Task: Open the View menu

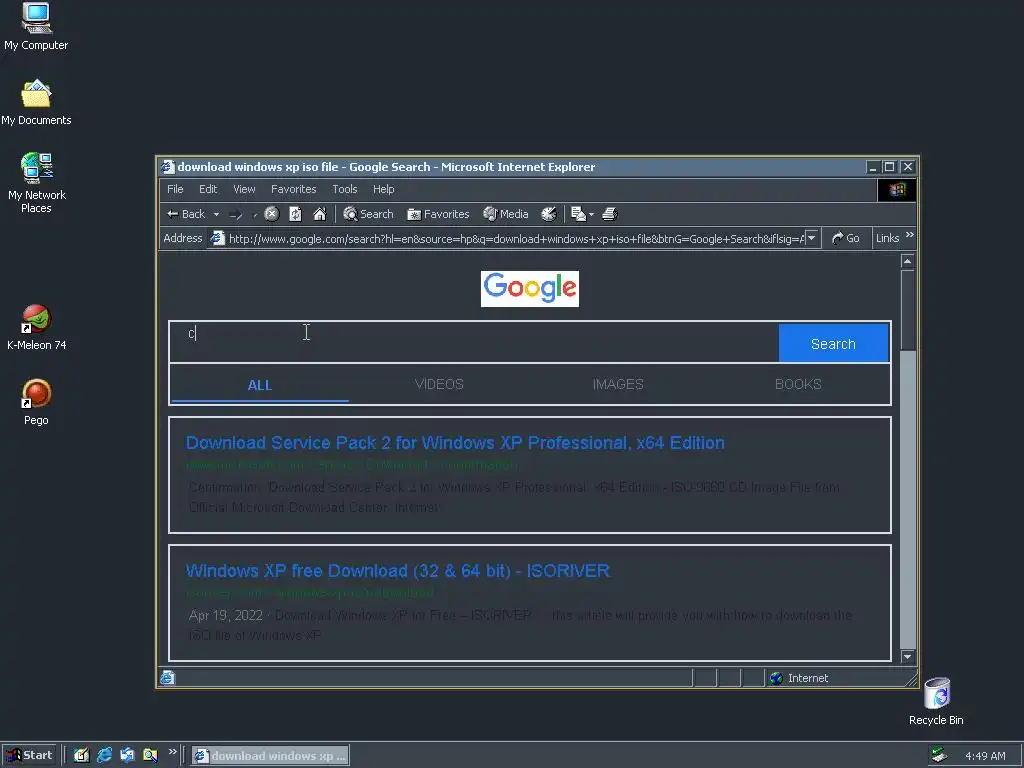Action: pyautogui.click(x=244, y=189)
